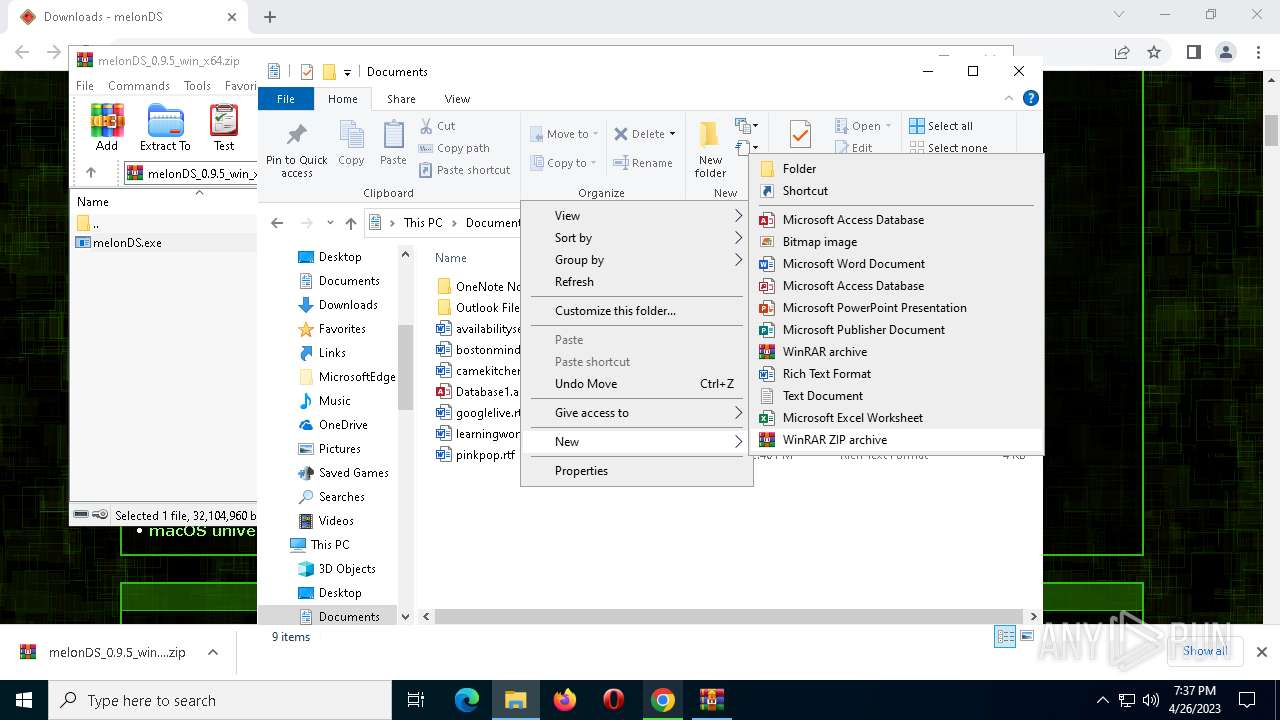1280x720 pixels.
Task: Create new Shortcut from submenu
Action: click(896, 191)
